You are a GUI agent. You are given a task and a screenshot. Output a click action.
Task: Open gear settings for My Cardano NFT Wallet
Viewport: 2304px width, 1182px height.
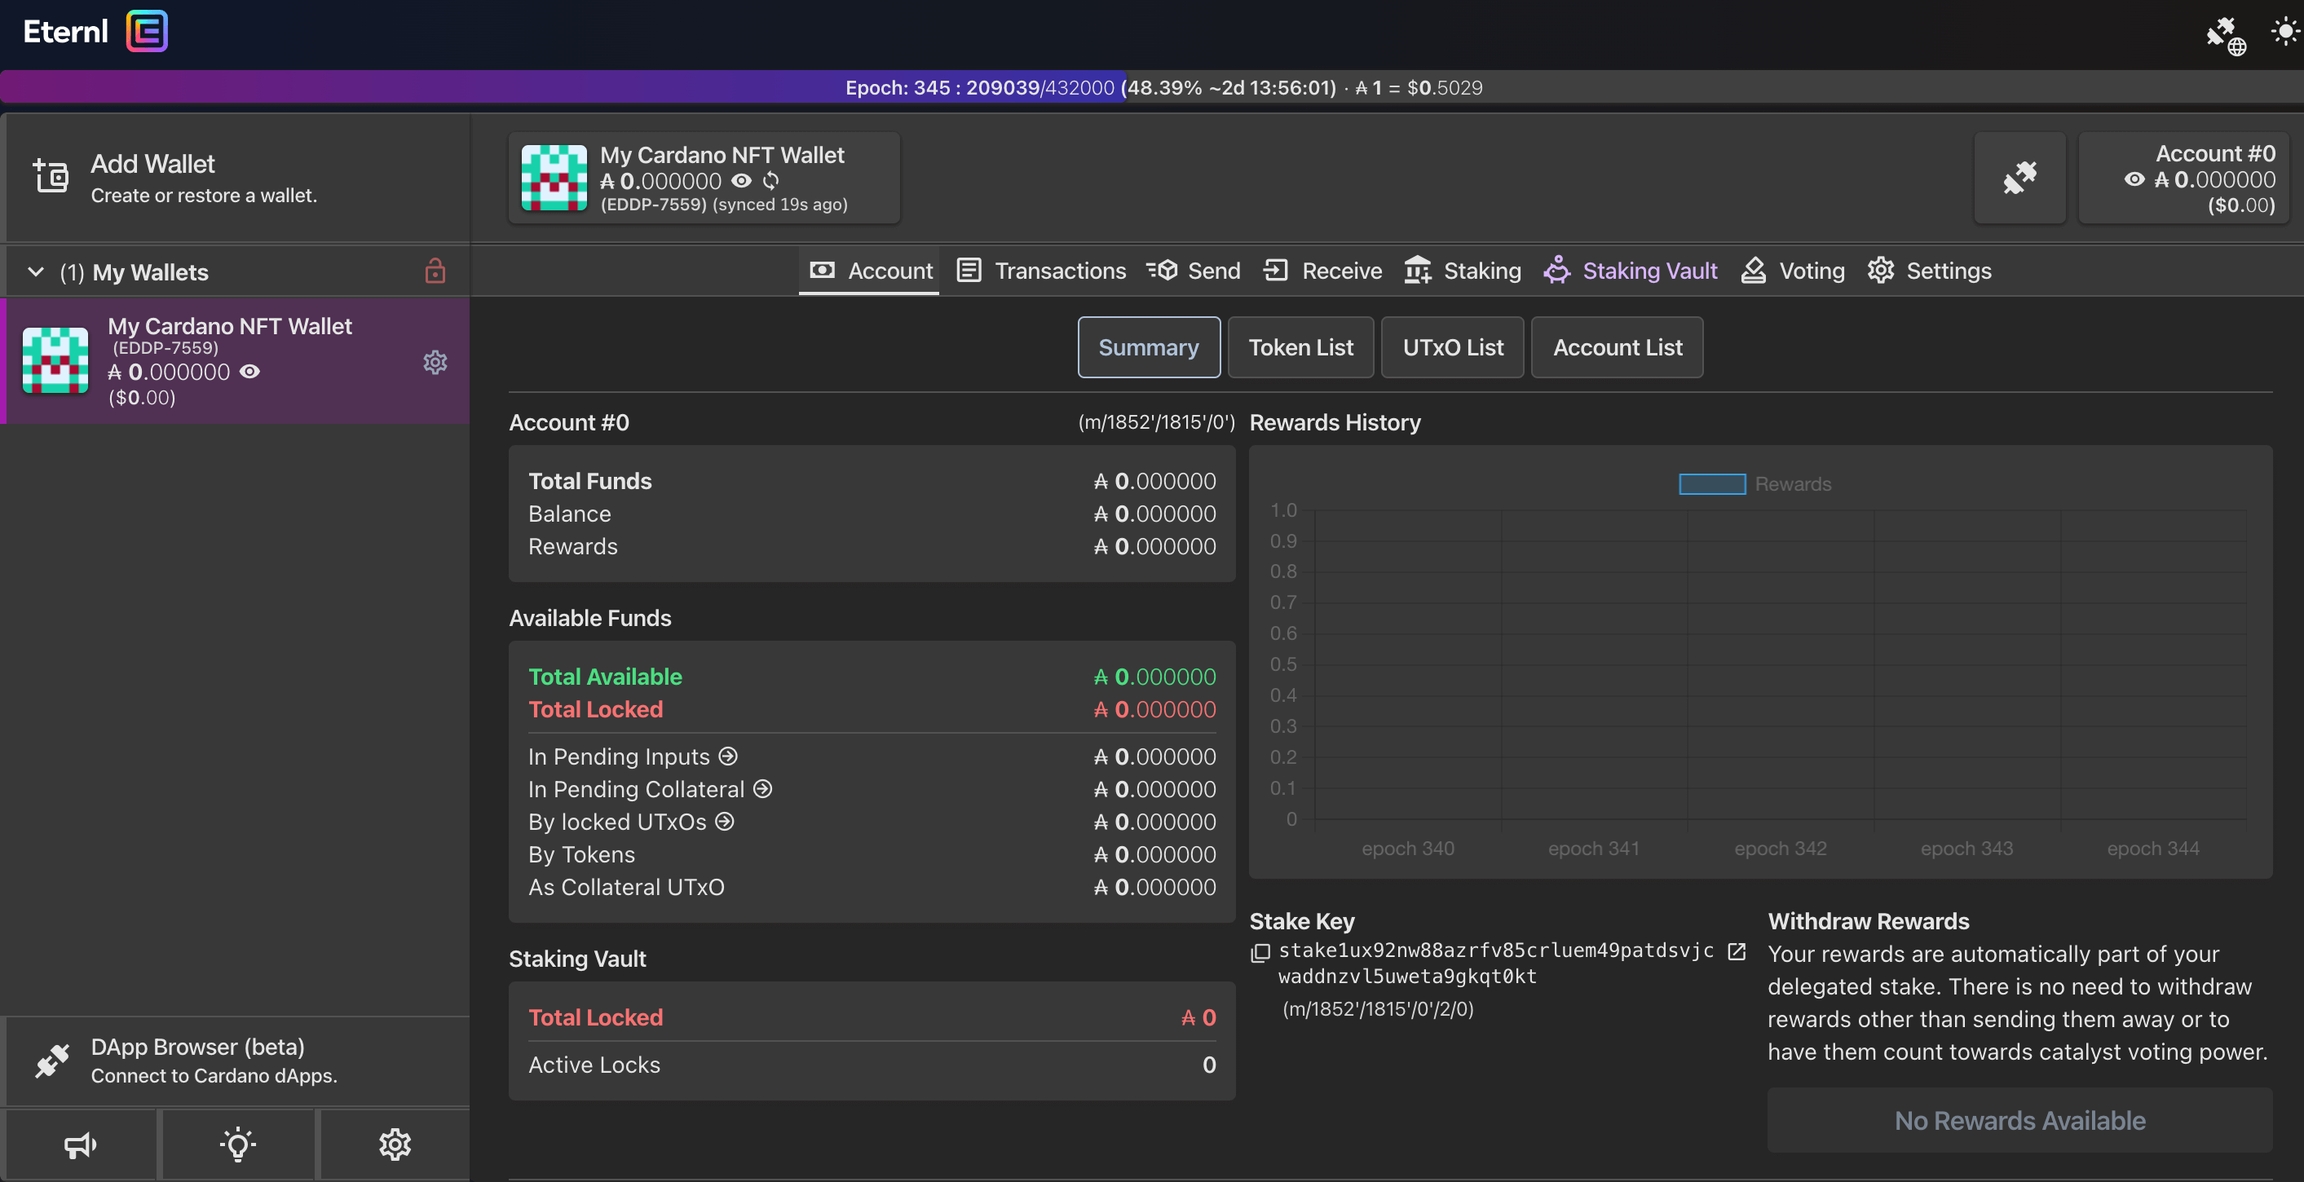(x=435, y=362)
